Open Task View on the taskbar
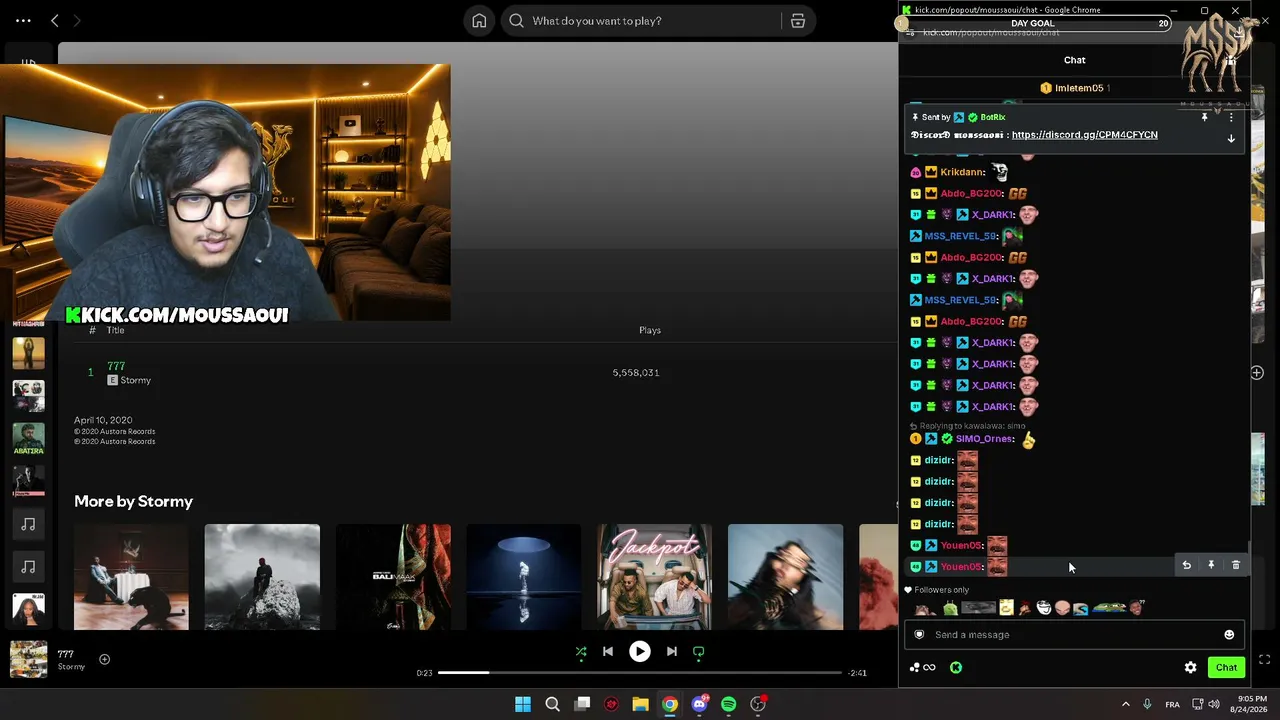 [x=582, y=705]
